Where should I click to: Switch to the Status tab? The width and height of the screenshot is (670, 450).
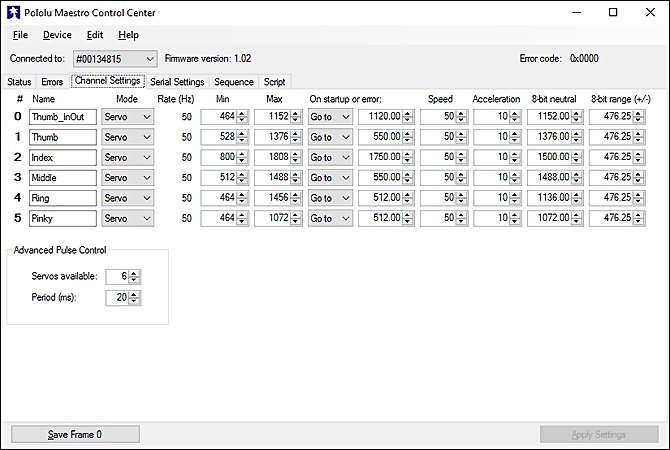(x=19, y=82)
